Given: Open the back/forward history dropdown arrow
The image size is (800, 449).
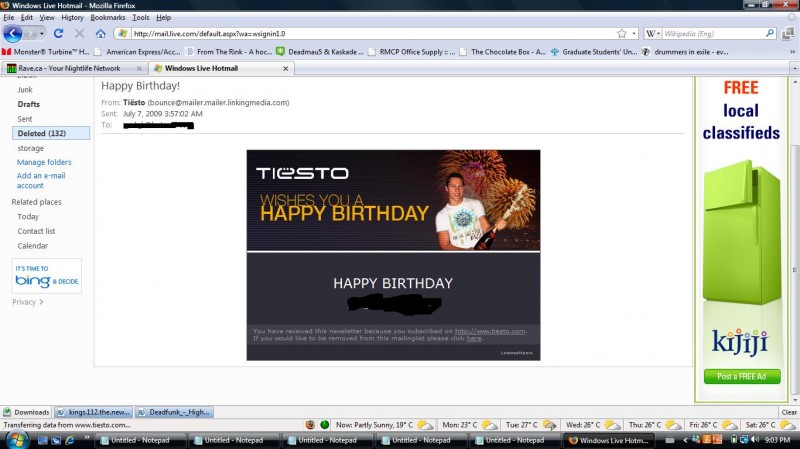Looking at the screenshot, I should pyautogui.click(x=42, y=34).
